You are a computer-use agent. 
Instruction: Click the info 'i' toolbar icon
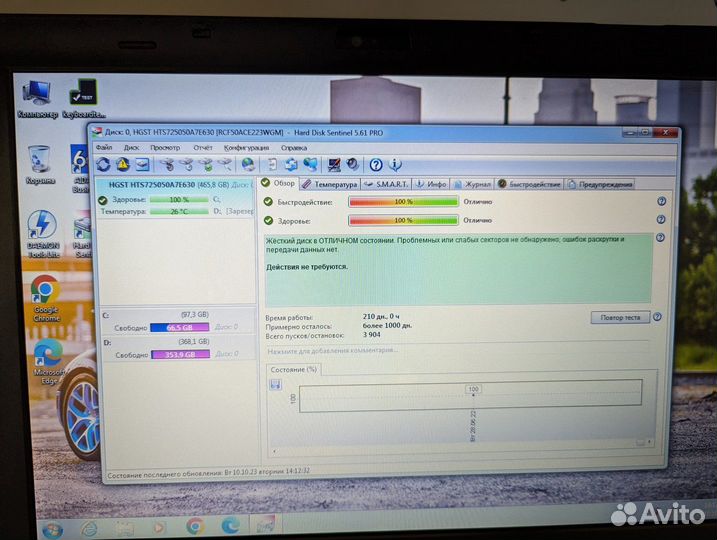click(395, 165)
